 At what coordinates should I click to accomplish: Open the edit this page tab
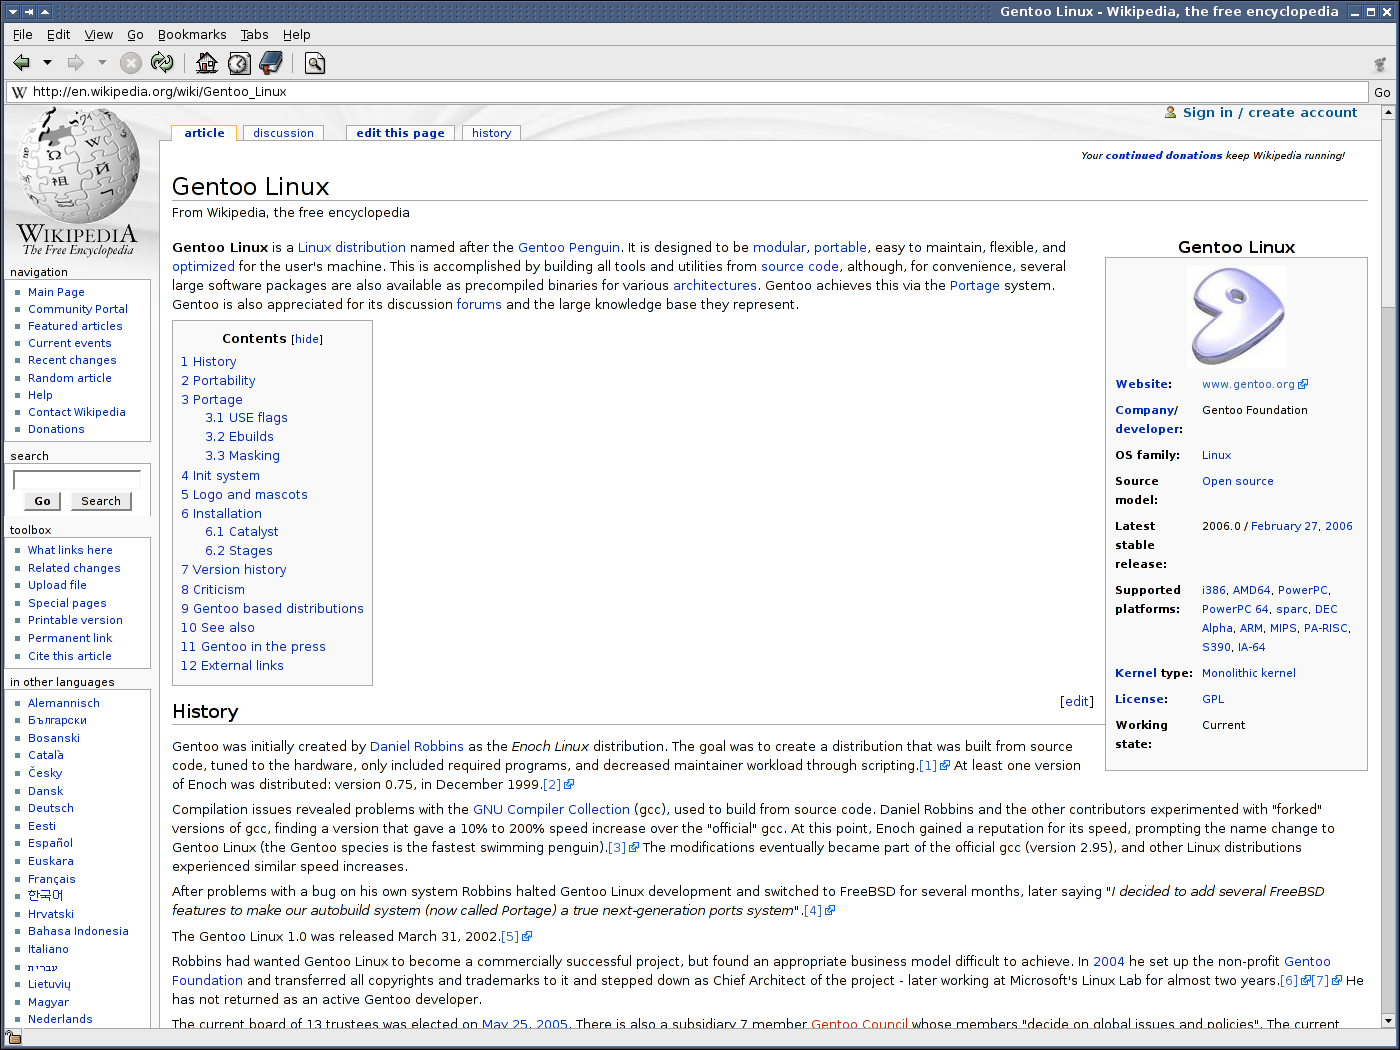400,133
